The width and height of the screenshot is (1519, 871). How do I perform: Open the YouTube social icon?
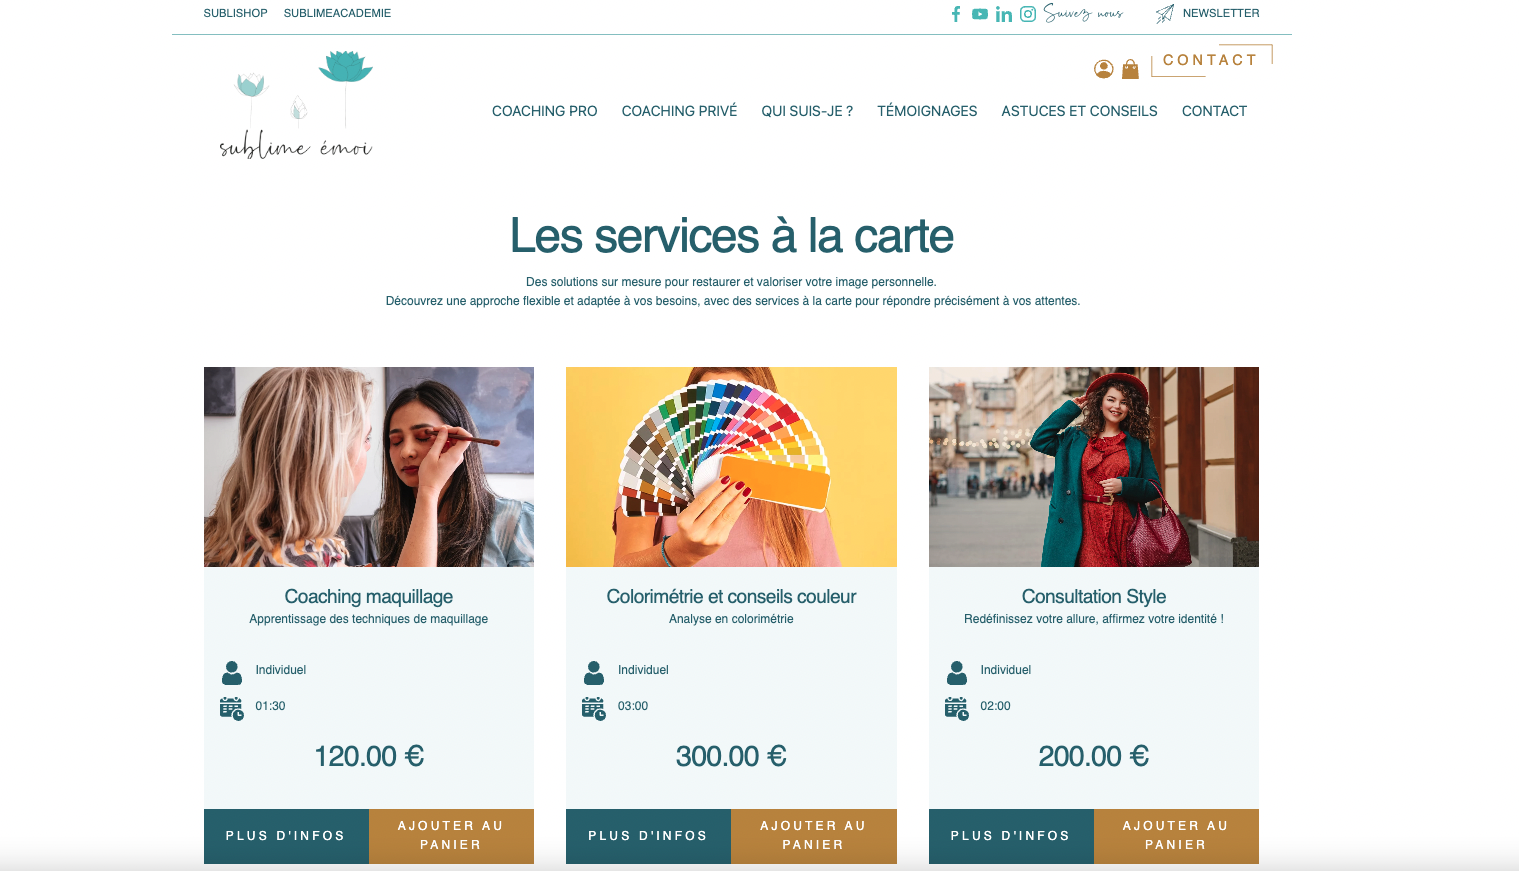pos(980,14)
